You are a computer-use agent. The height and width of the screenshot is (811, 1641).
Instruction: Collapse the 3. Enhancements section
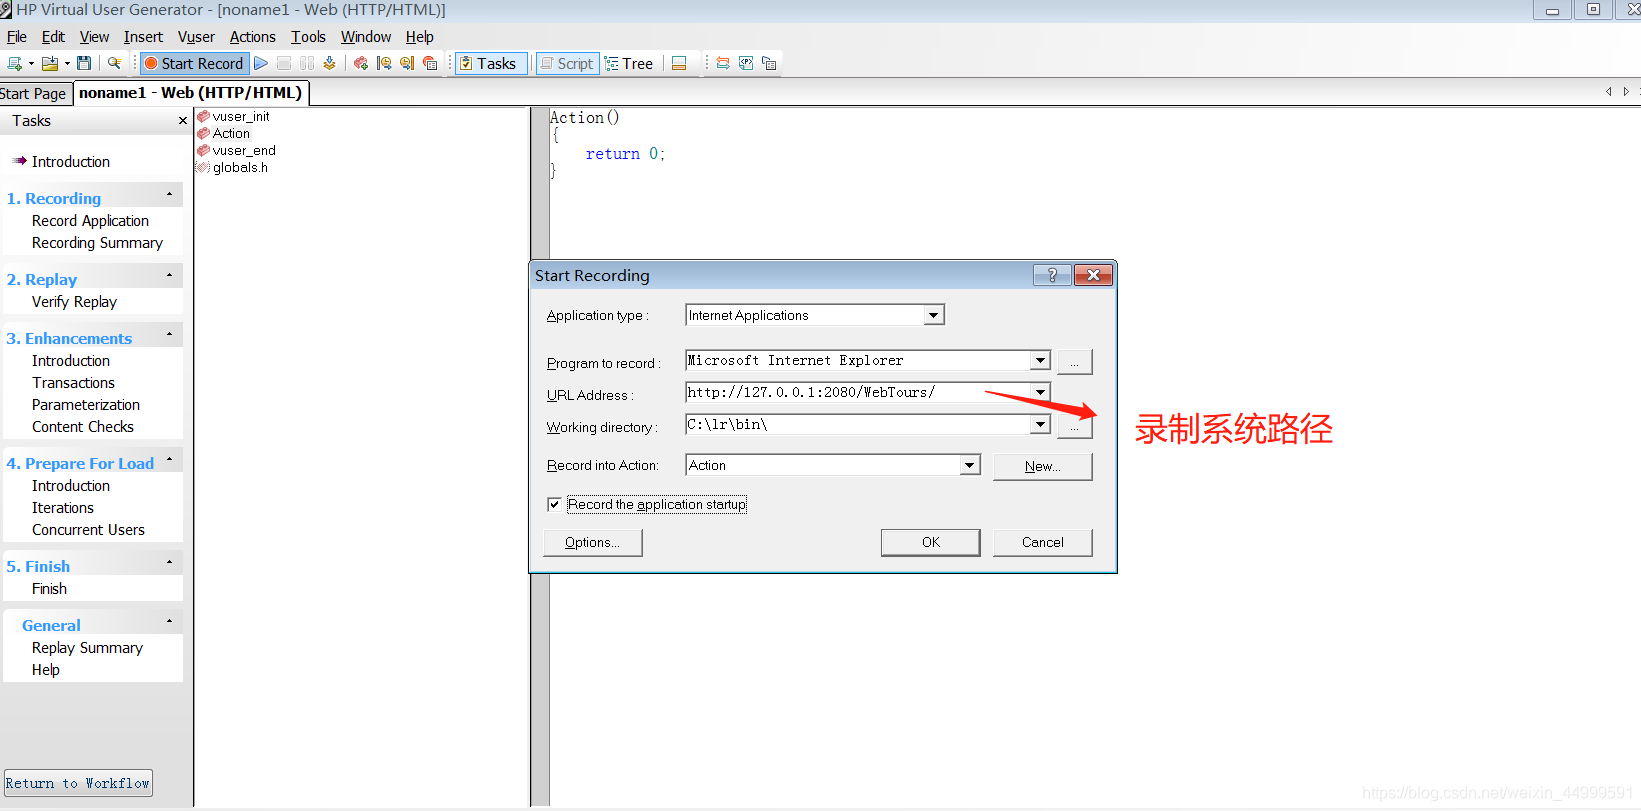pos(169,334)
